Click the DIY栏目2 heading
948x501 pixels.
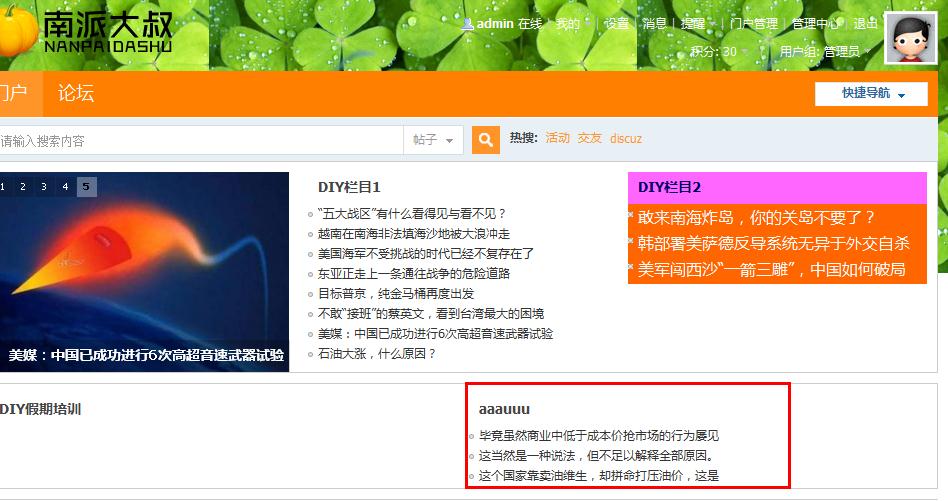point(669,187)
